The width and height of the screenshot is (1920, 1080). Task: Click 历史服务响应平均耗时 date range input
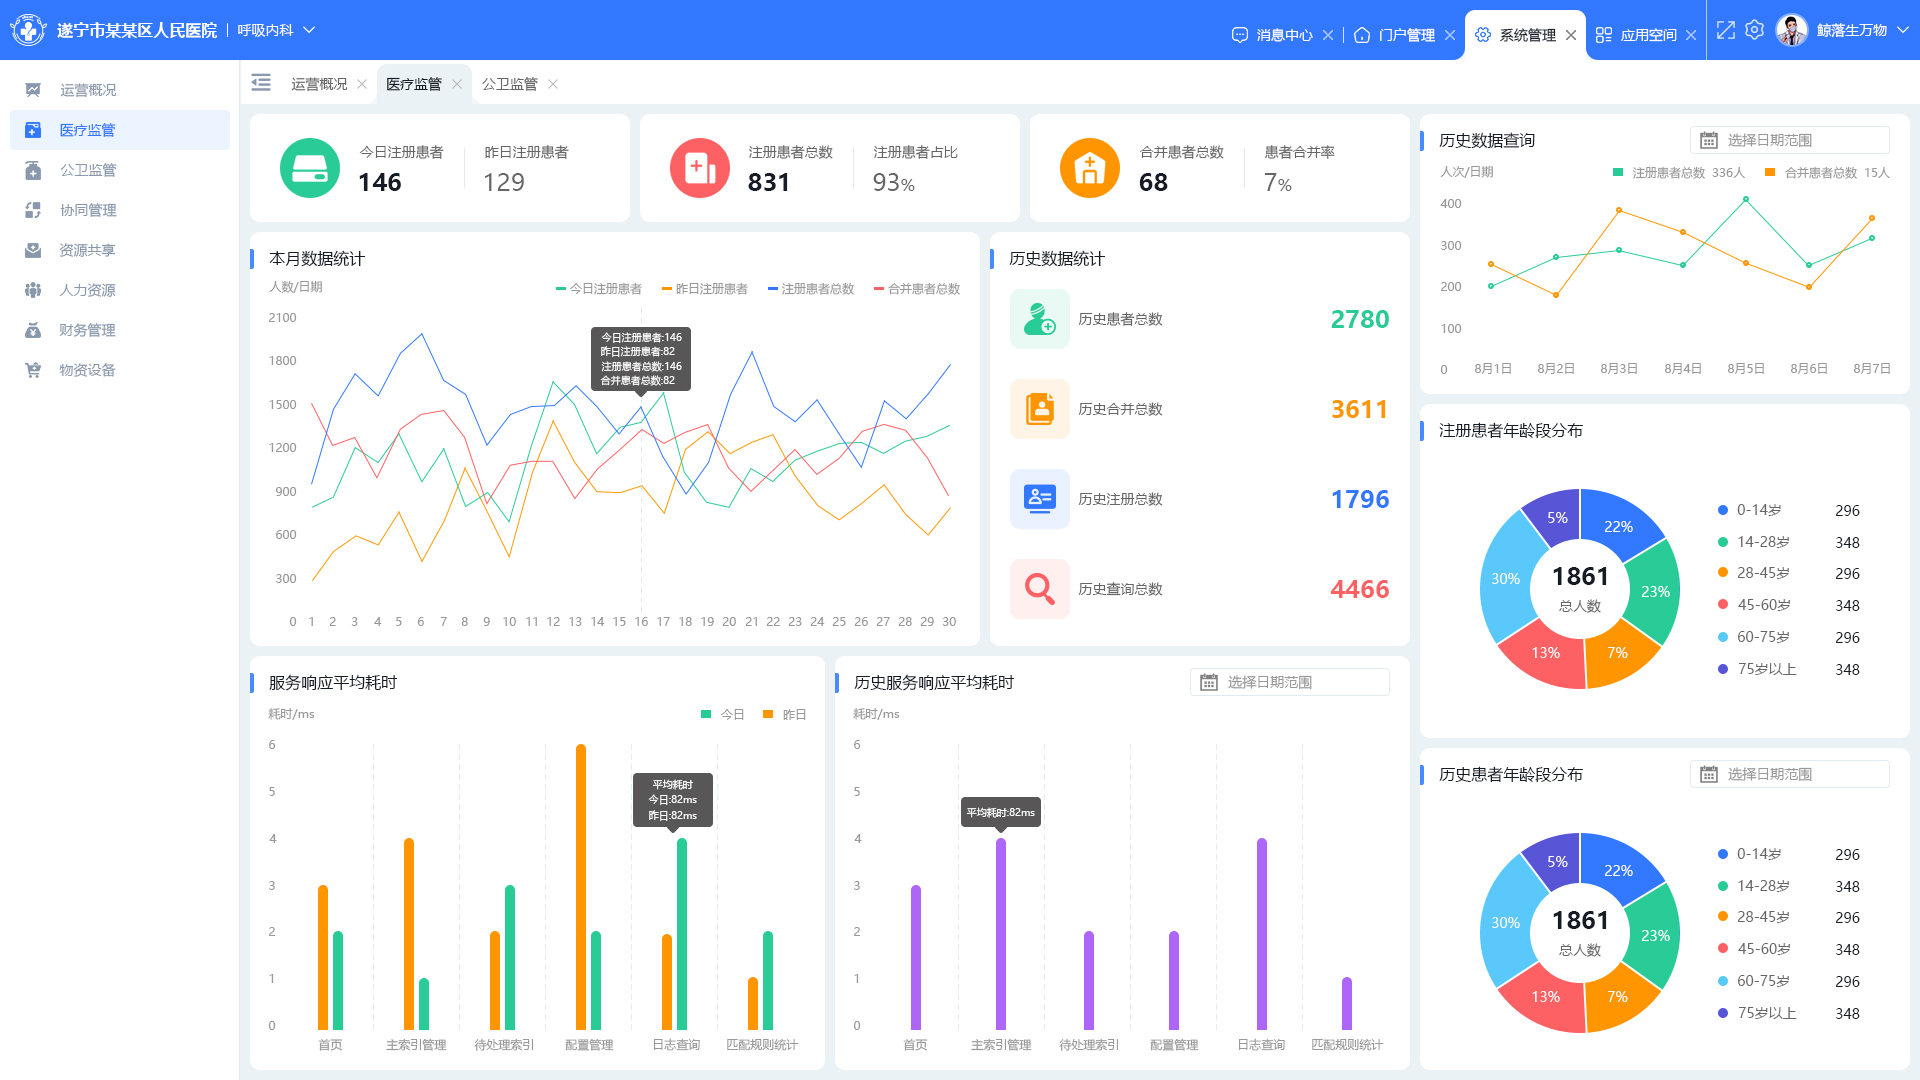click(x=1289, y=682)
